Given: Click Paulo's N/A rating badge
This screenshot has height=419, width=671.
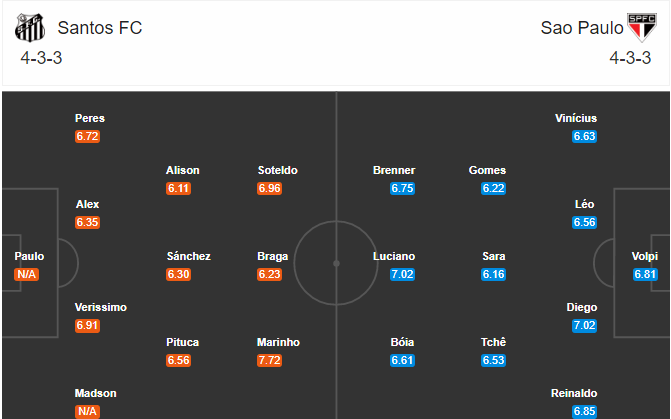Looking at the screenshot, I should coord(27,274).
